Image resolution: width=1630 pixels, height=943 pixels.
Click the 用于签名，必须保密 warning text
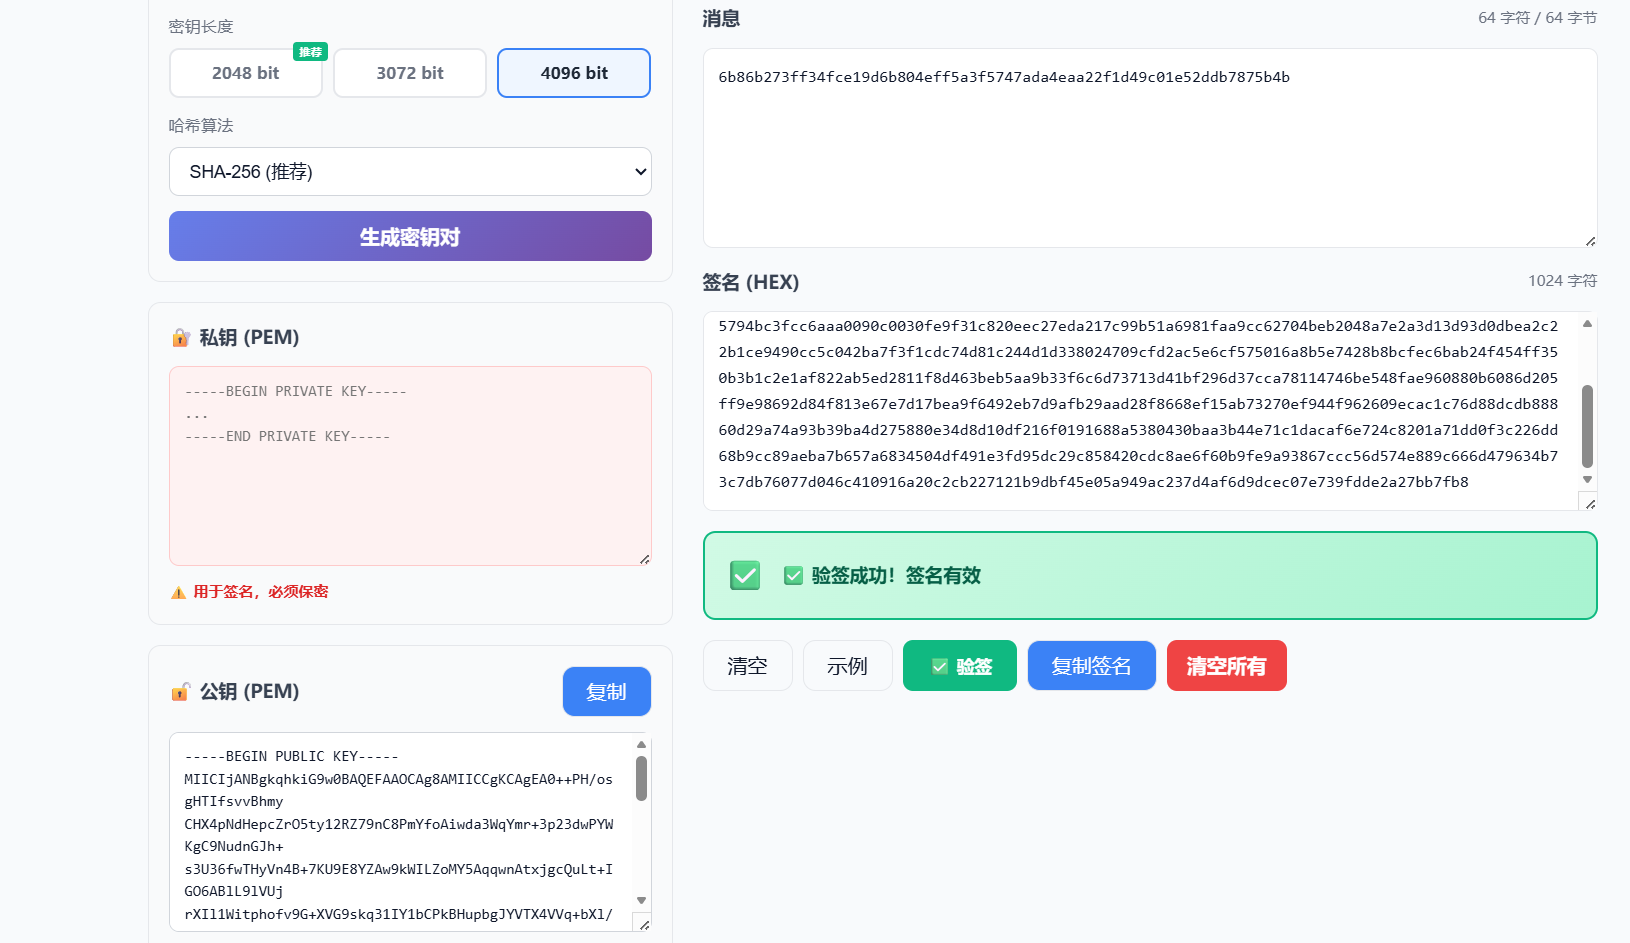click(x=261, y=592)
